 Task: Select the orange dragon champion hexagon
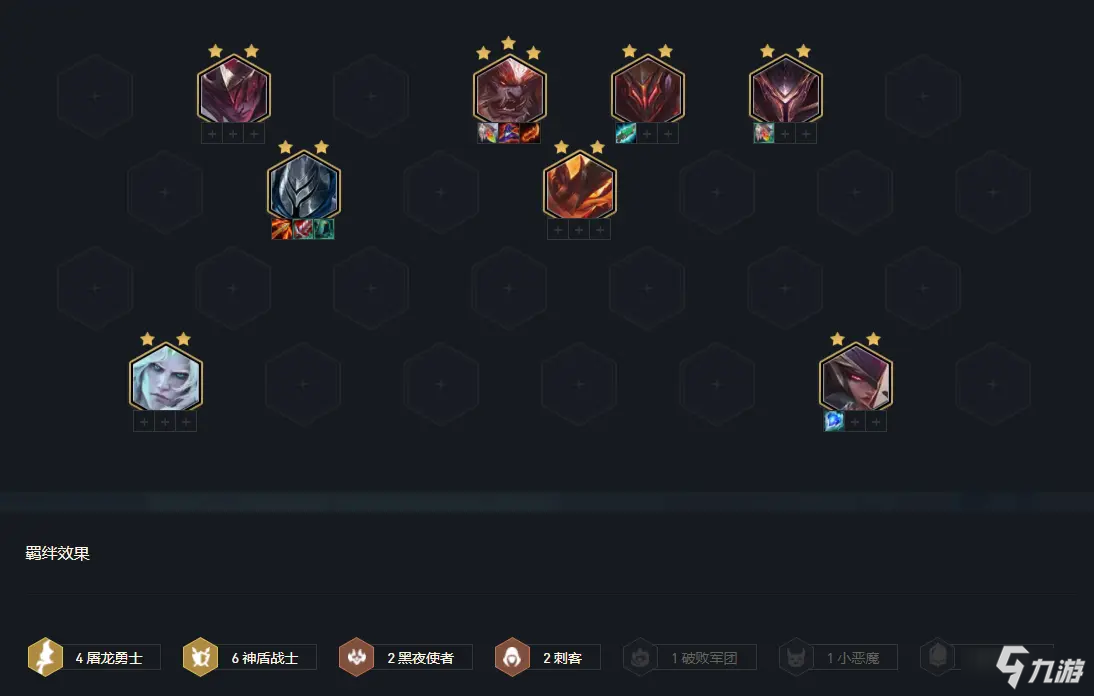click(x=579, y=186)
